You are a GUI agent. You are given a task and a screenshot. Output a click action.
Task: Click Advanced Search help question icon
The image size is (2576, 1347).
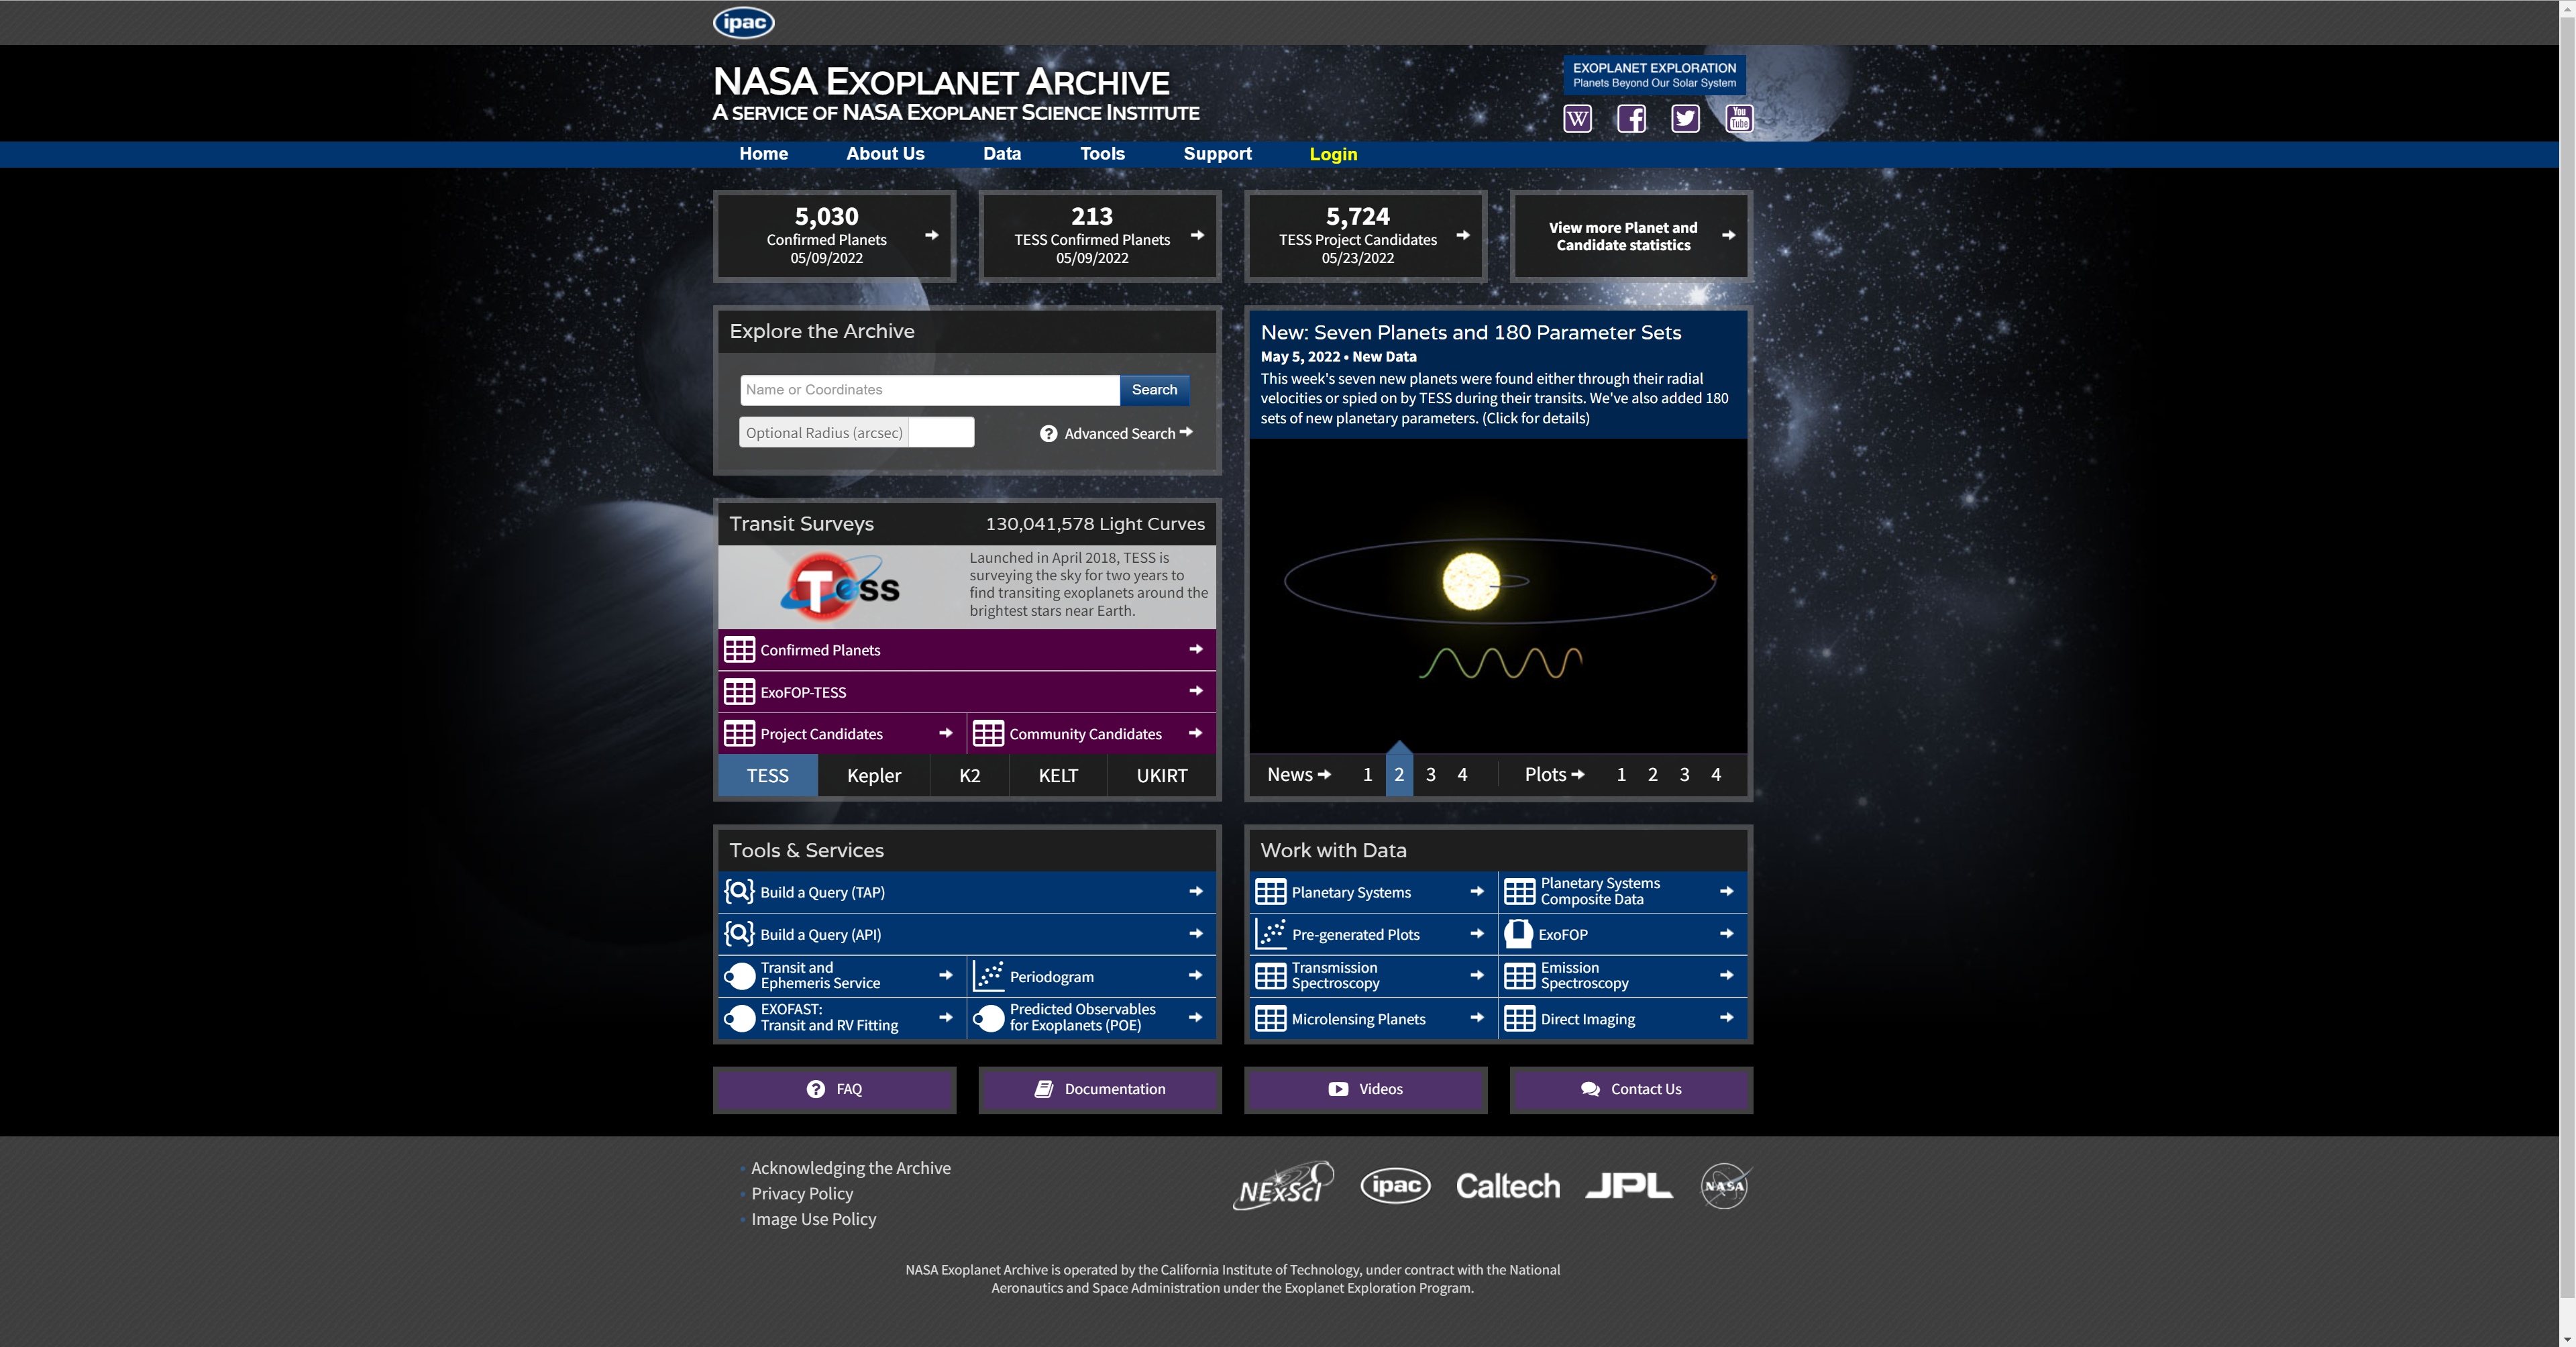tap(1048, 433)
